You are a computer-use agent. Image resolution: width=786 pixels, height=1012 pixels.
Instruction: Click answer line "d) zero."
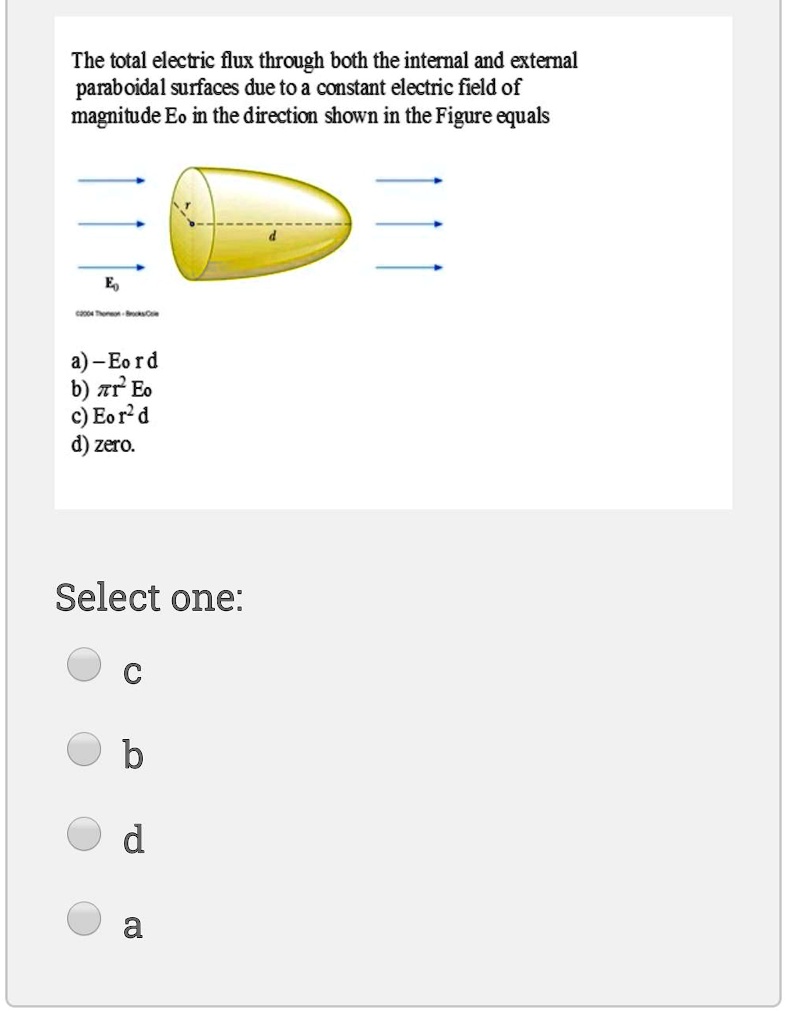coord(103,445)
